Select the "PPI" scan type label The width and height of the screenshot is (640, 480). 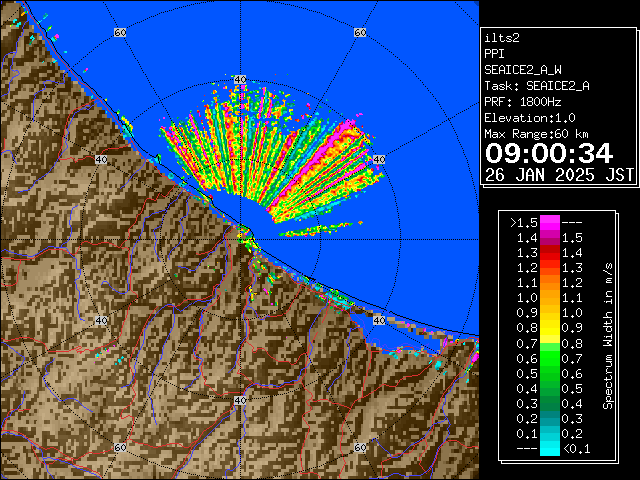coord(494,54)
